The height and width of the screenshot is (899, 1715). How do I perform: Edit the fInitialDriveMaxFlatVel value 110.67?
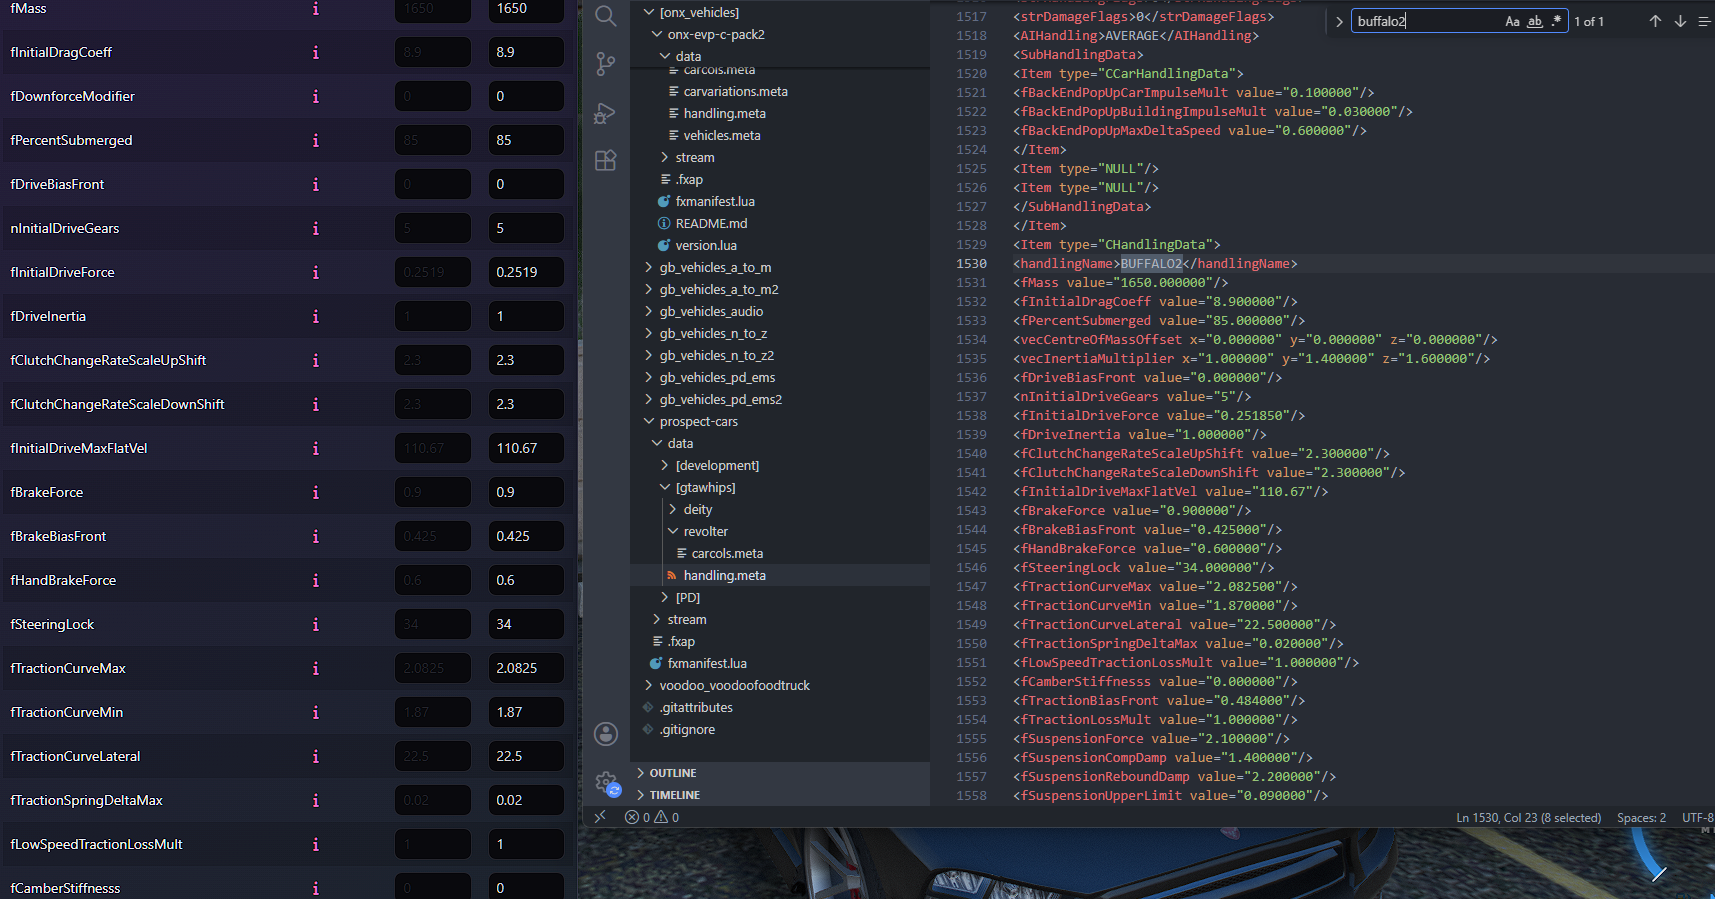click(526, 448)
